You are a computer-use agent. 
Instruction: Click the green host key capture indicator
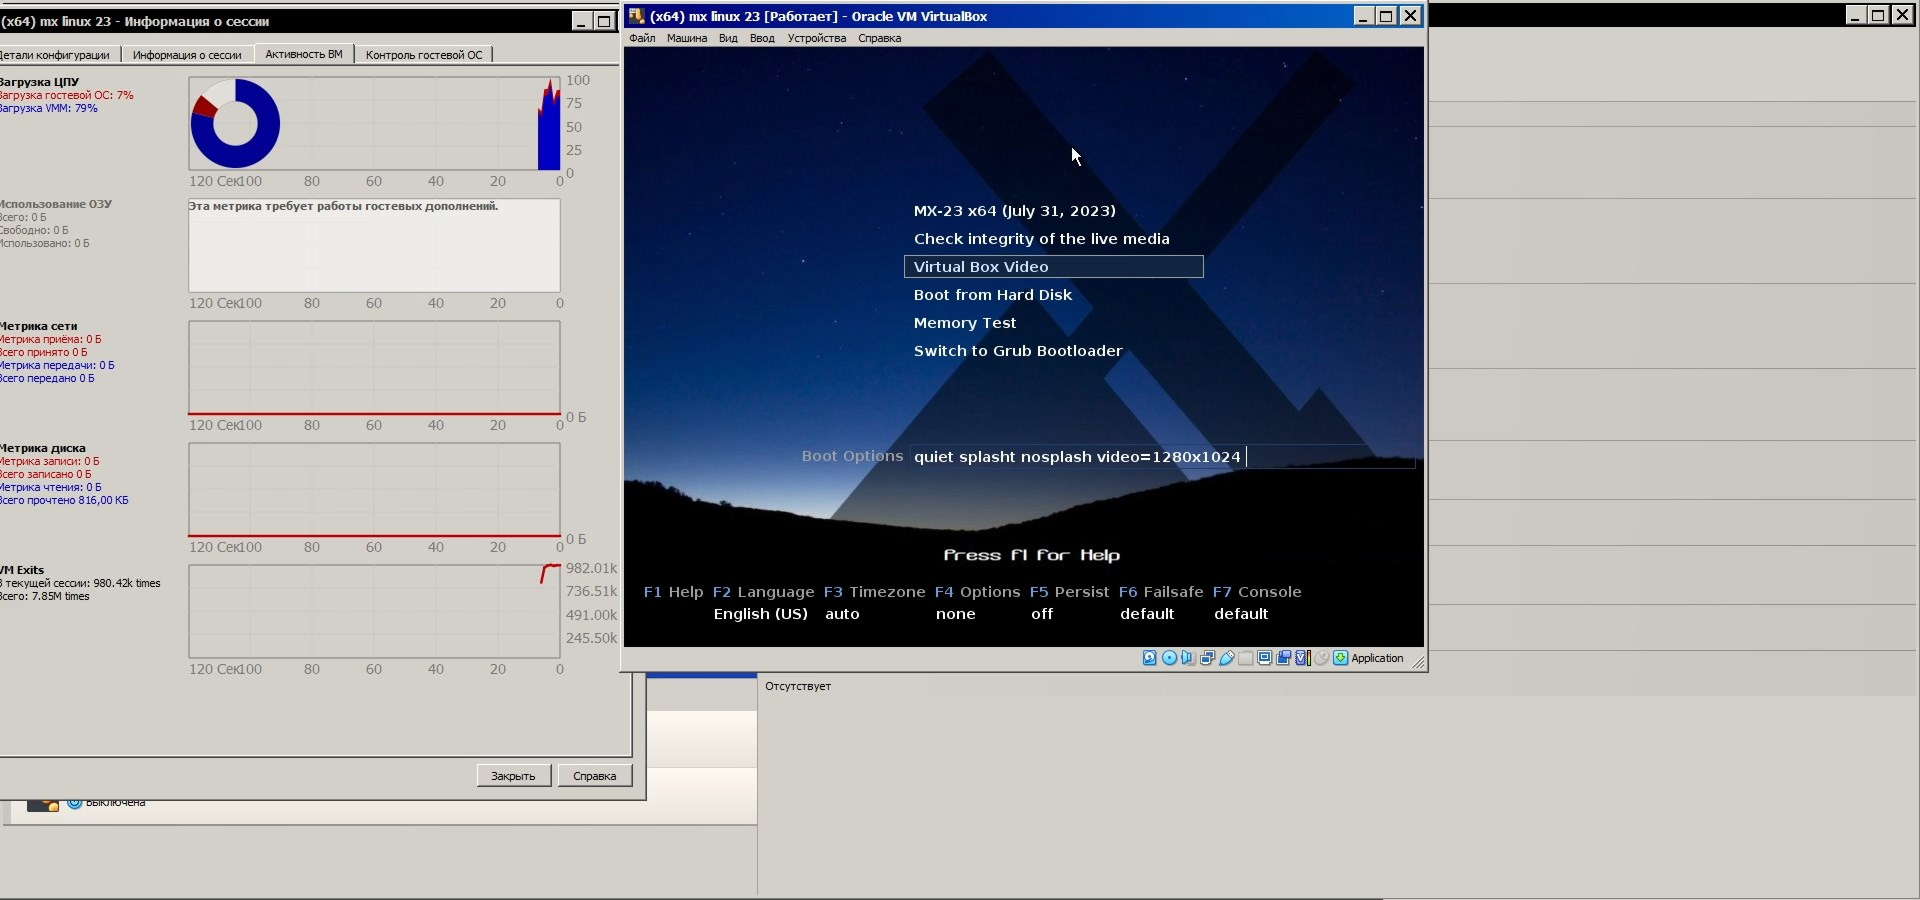pos(1341,658)
